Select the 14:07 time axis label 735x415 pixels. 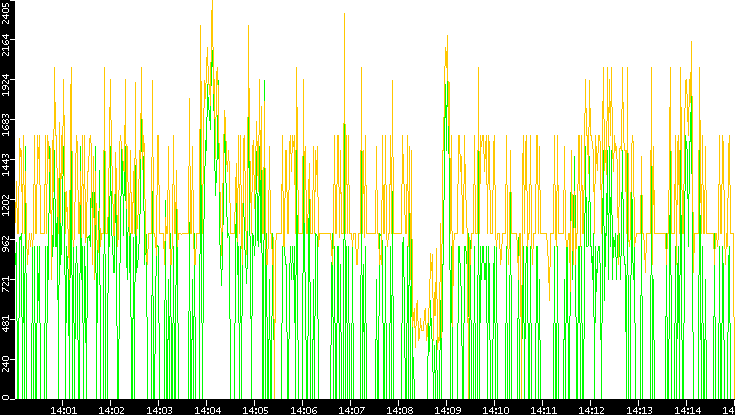coord(351,410)
